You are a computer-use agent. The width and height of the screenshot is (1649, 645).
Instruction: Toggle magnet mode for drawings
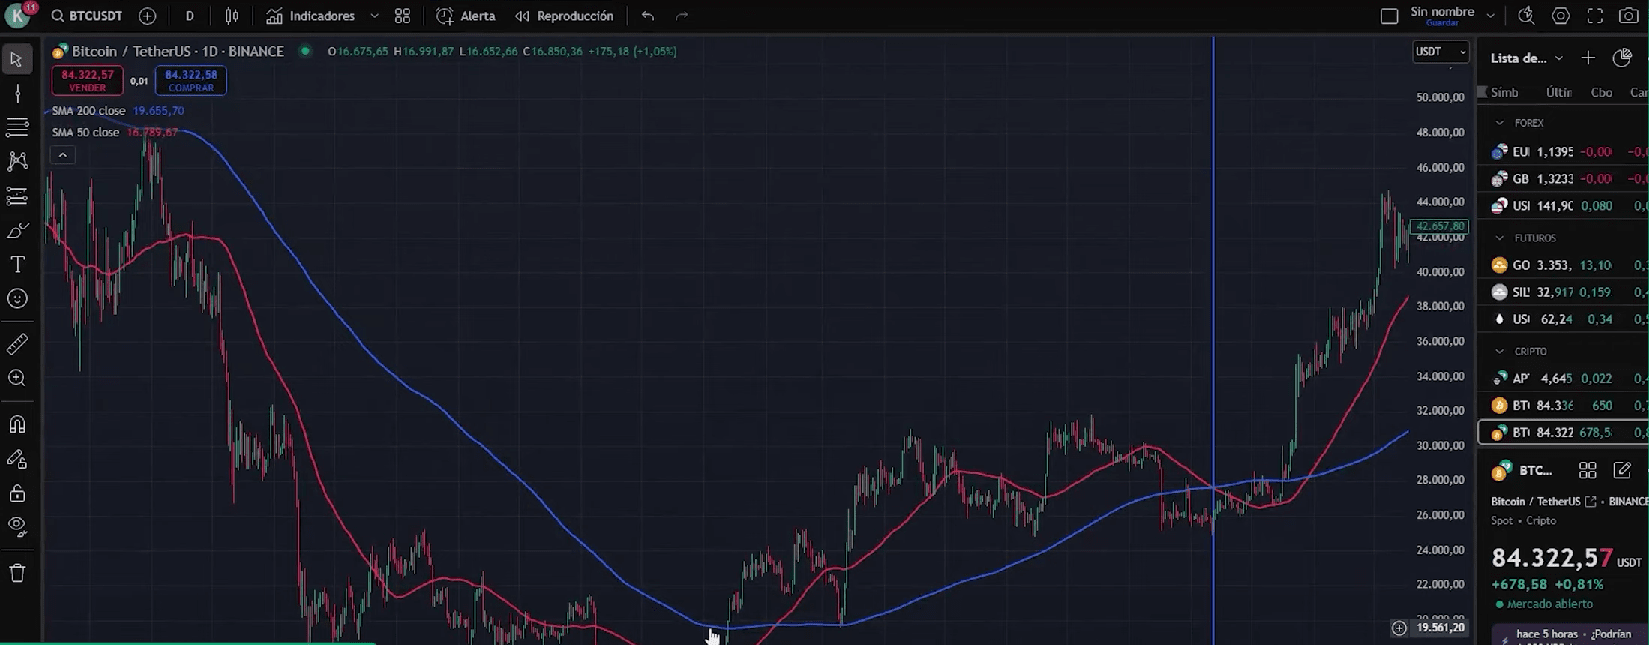coord(17,425)
